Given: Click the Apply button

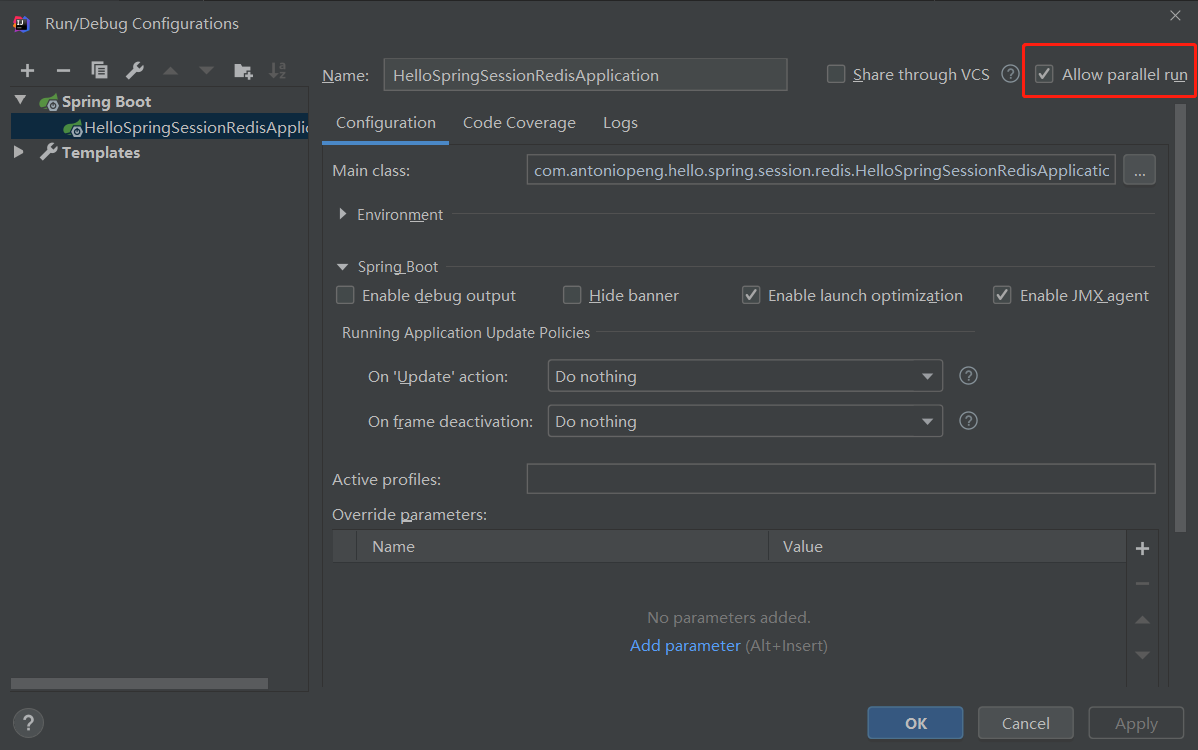Looking at the screenshot, I should [x=1136, y=723].
